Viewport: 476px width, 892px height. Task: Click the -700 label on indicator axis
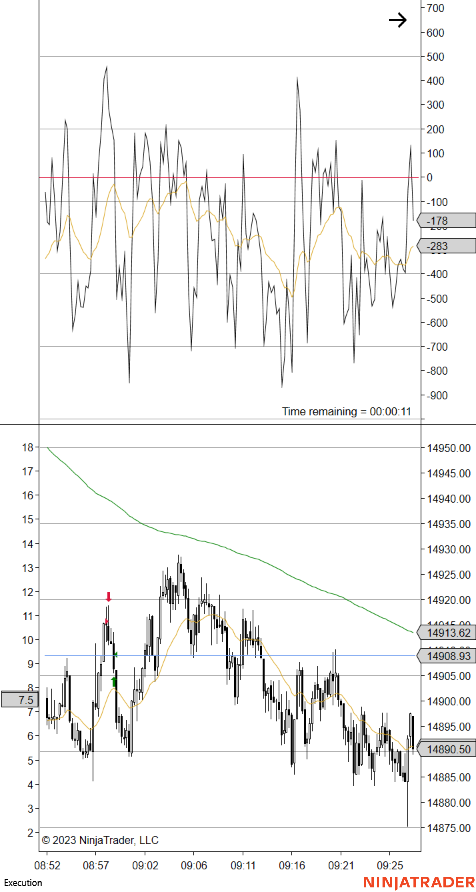pos(436,346)
